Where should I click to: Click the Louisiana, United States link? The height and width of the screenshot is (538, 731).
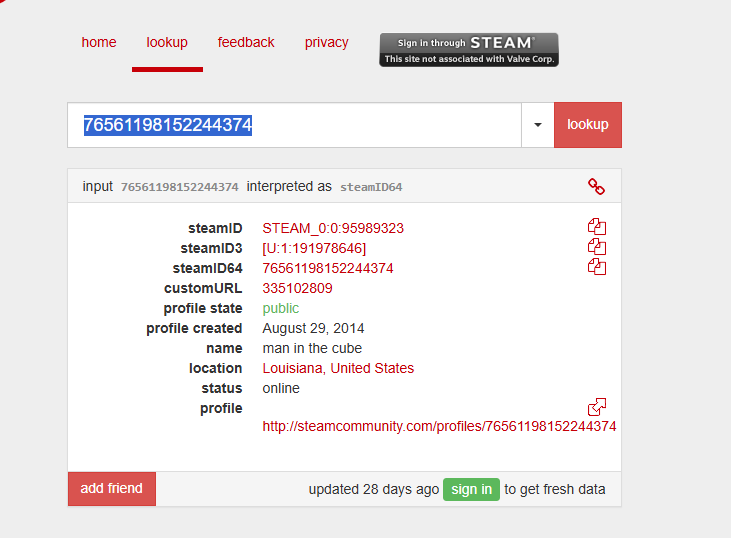pos(338,368)
